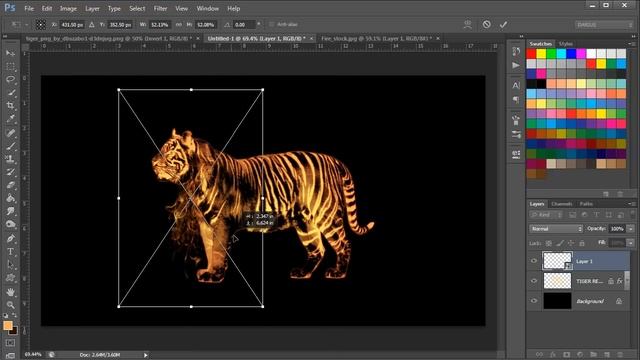Select the History Brush tool
The height and width of the screenshot is (360, 640).
click(10, 172)
